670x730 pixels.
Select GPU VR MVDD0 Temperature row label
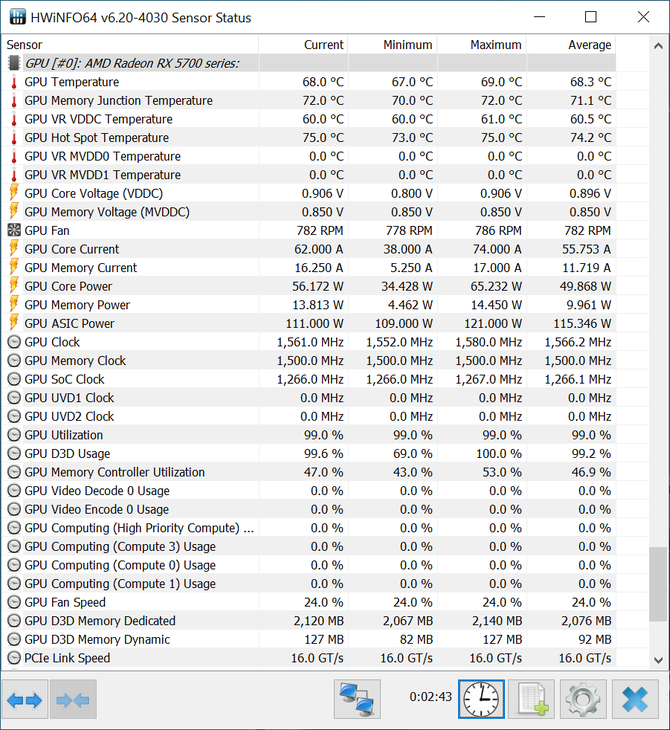[102, 156]
